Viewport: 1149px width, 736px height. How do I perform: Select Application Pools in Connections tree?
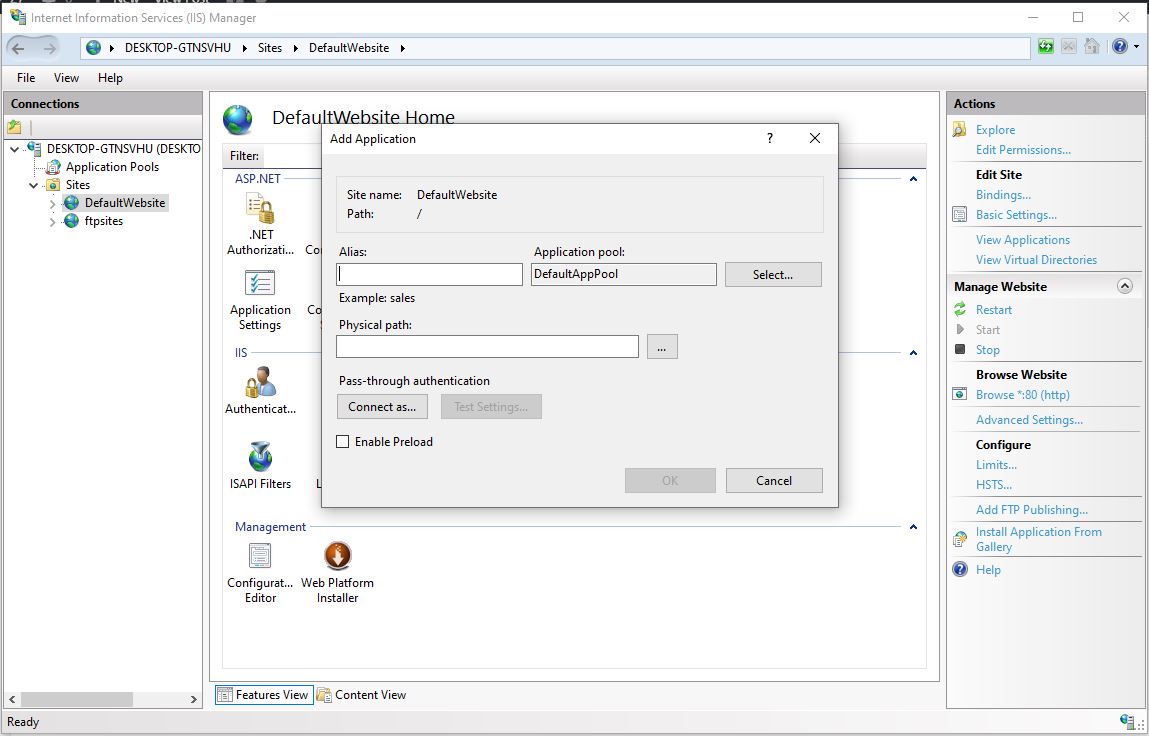tap(112, 167)
